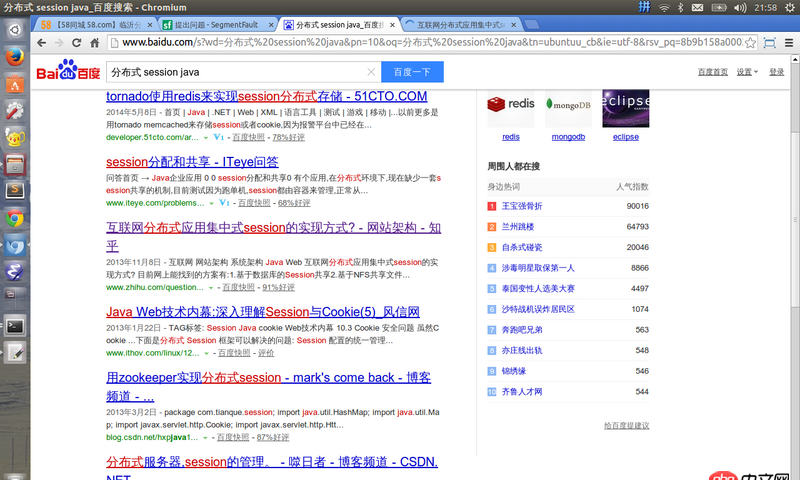Open the tornado redis session 51CTO result
800x480 pixels.
coord(266,96)
